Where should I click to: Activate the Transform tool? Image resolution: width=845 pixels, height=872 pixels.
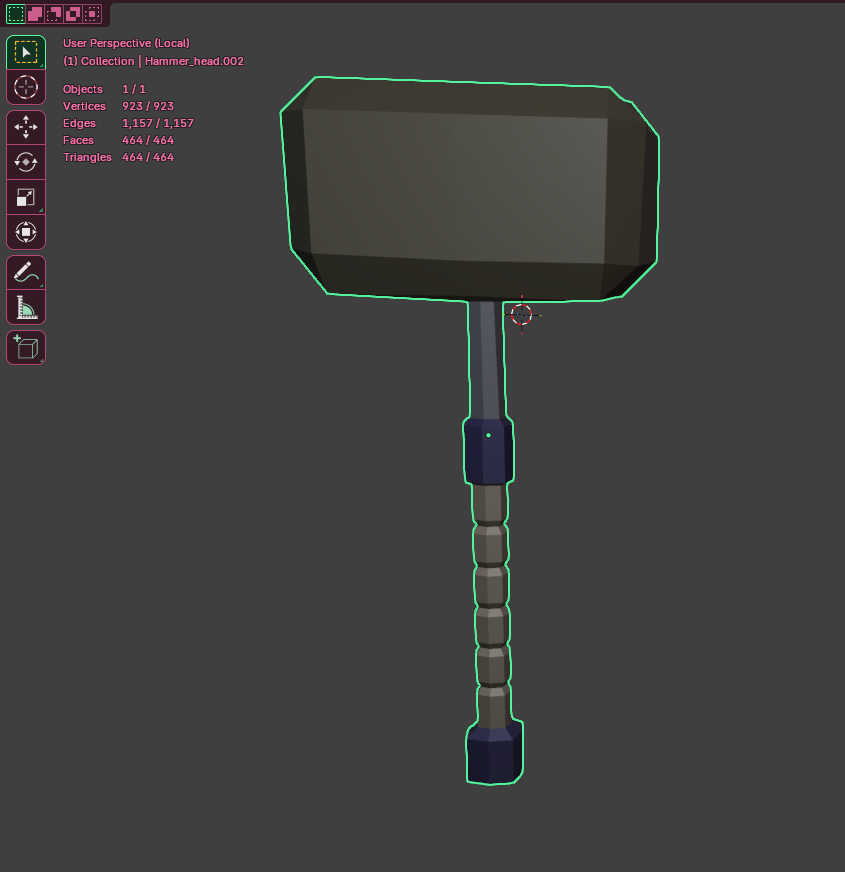[x=26, y=232]
